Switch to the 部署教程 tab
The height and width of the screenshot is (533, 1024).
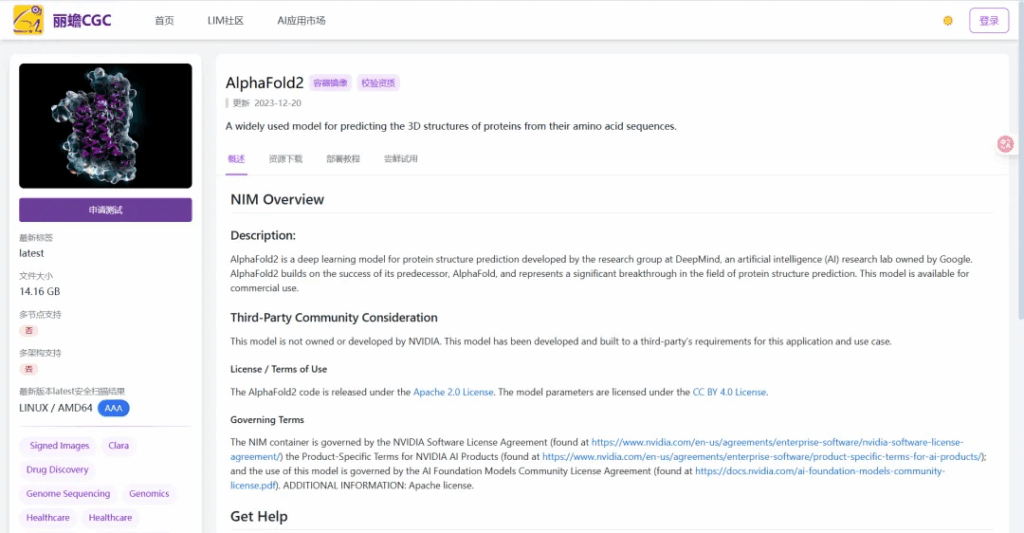[343, 159]
